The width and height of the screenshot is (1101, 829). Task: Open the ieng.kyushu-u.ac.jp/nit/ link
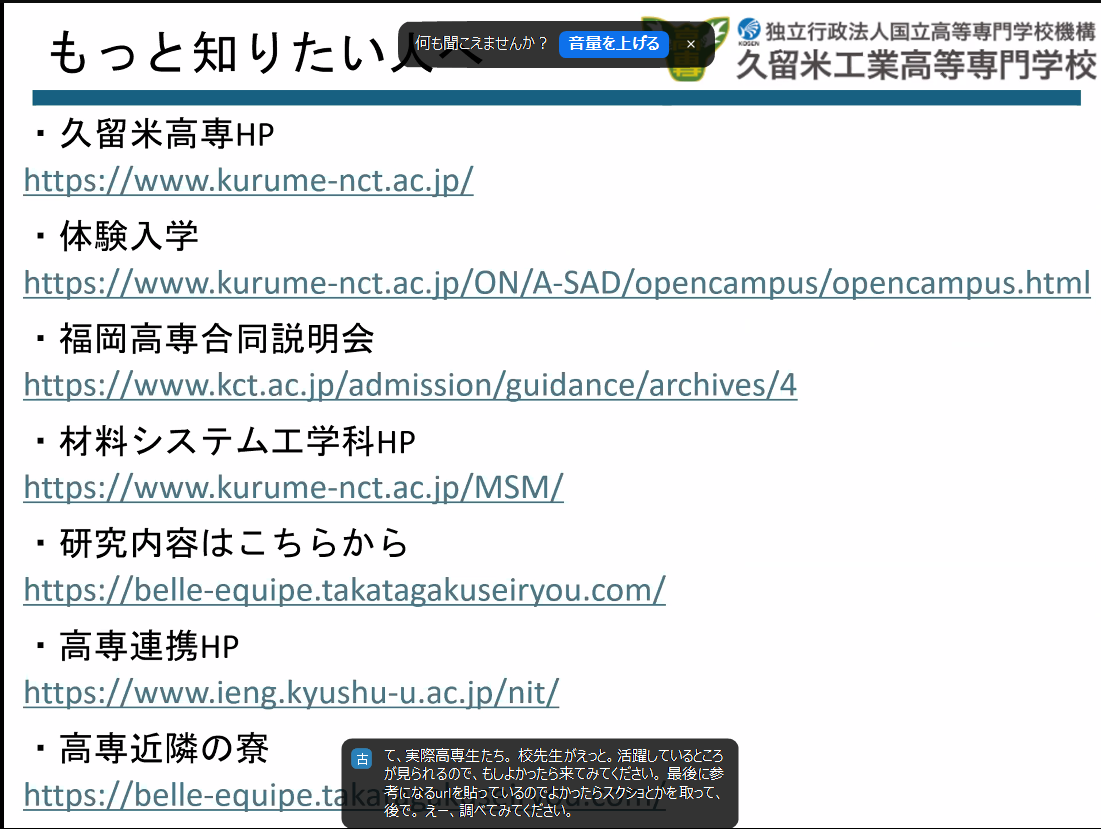click(x=291, y=692)
